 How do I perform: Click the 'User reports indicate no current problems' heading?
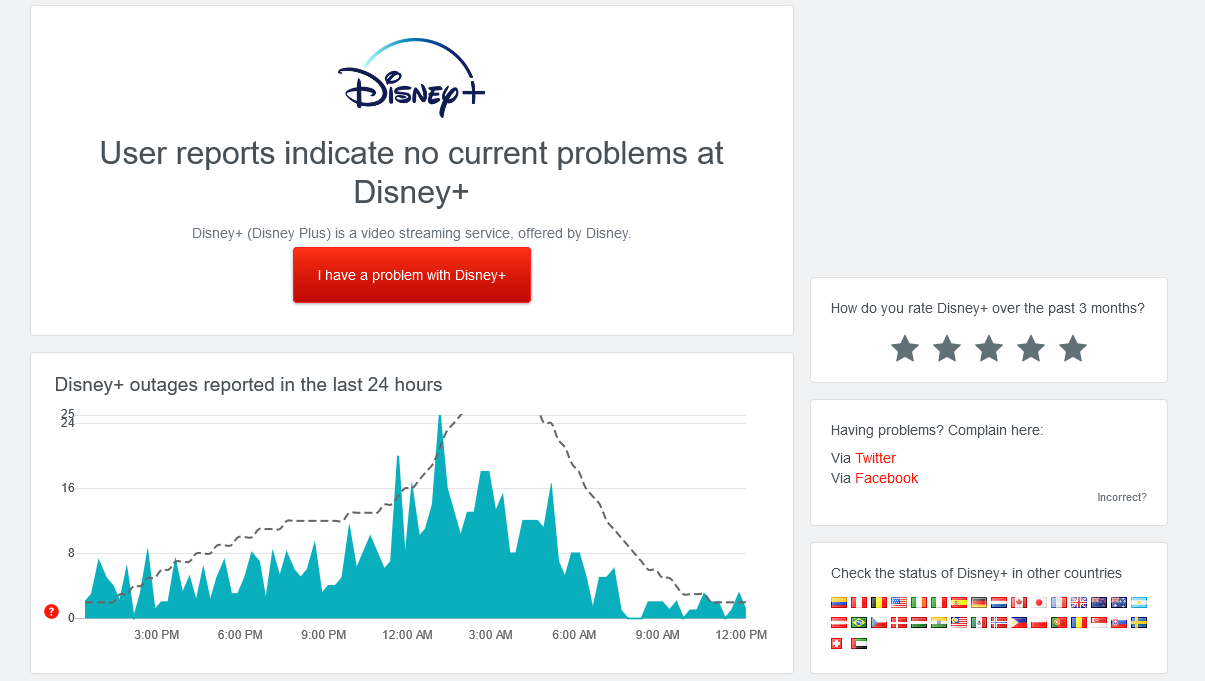tap(412, 172)
